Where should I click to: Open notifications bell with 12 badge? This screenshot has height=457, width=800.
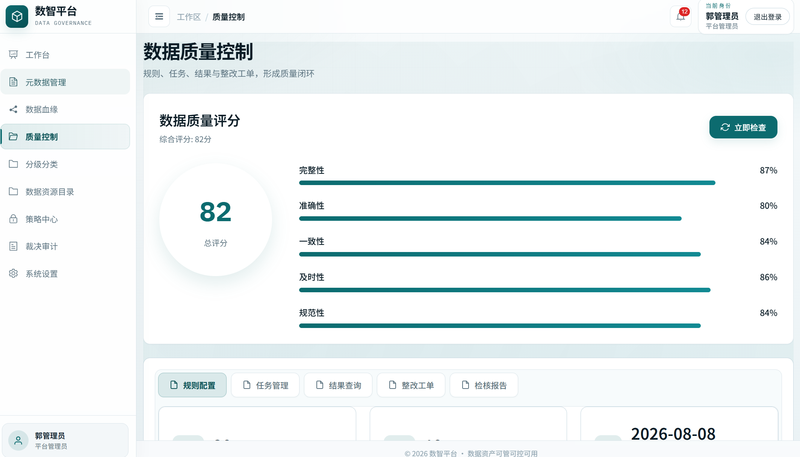[x=681, y=16]
